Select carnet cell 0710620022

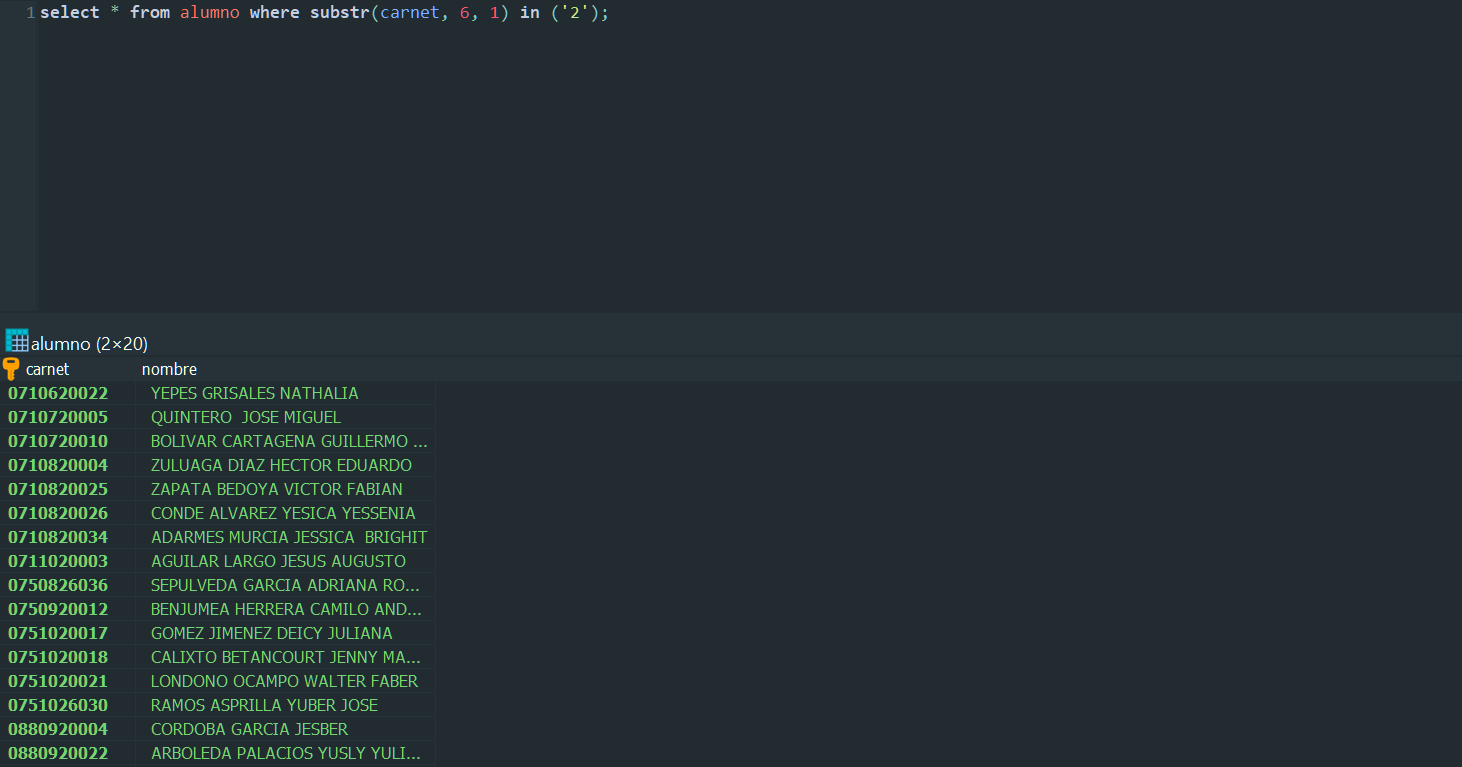click(x=58, y=393)
